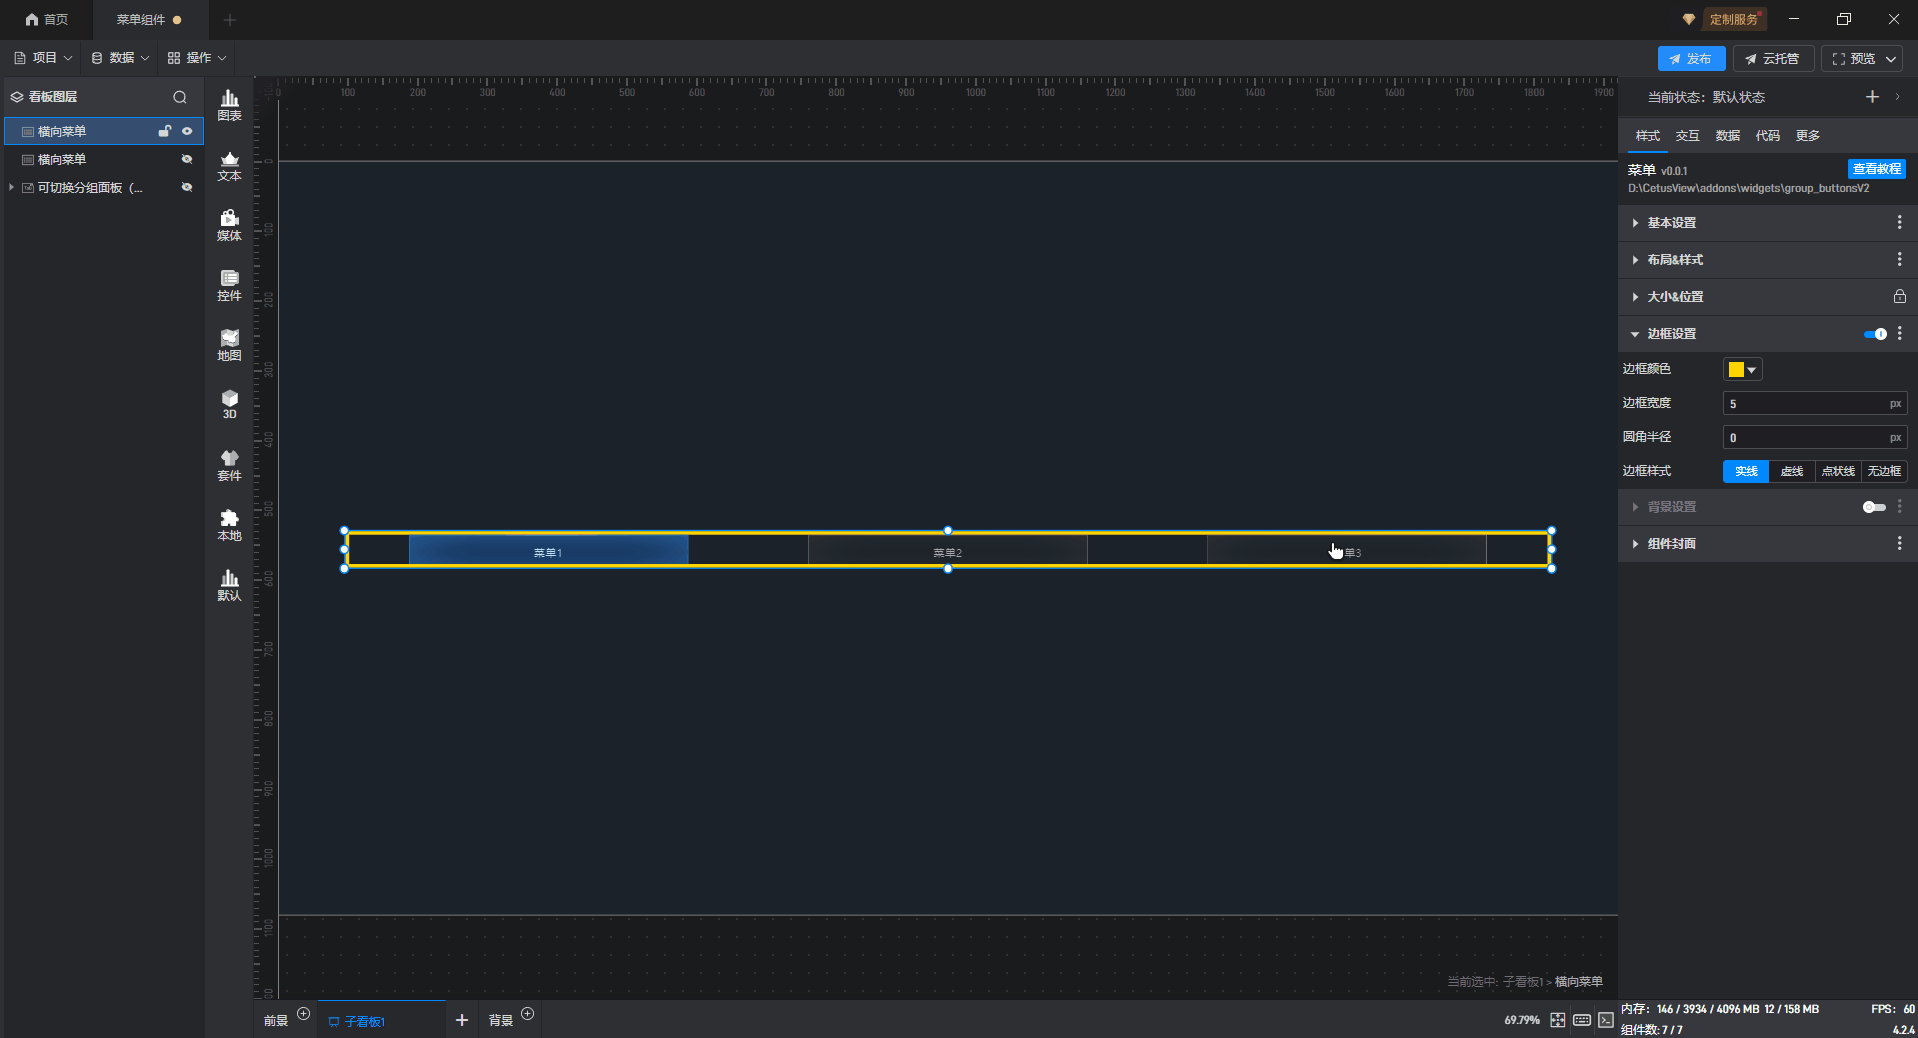Open the 媒体 component category
This screenshot has width=1918, height=1038.
[x=229, y=225]
